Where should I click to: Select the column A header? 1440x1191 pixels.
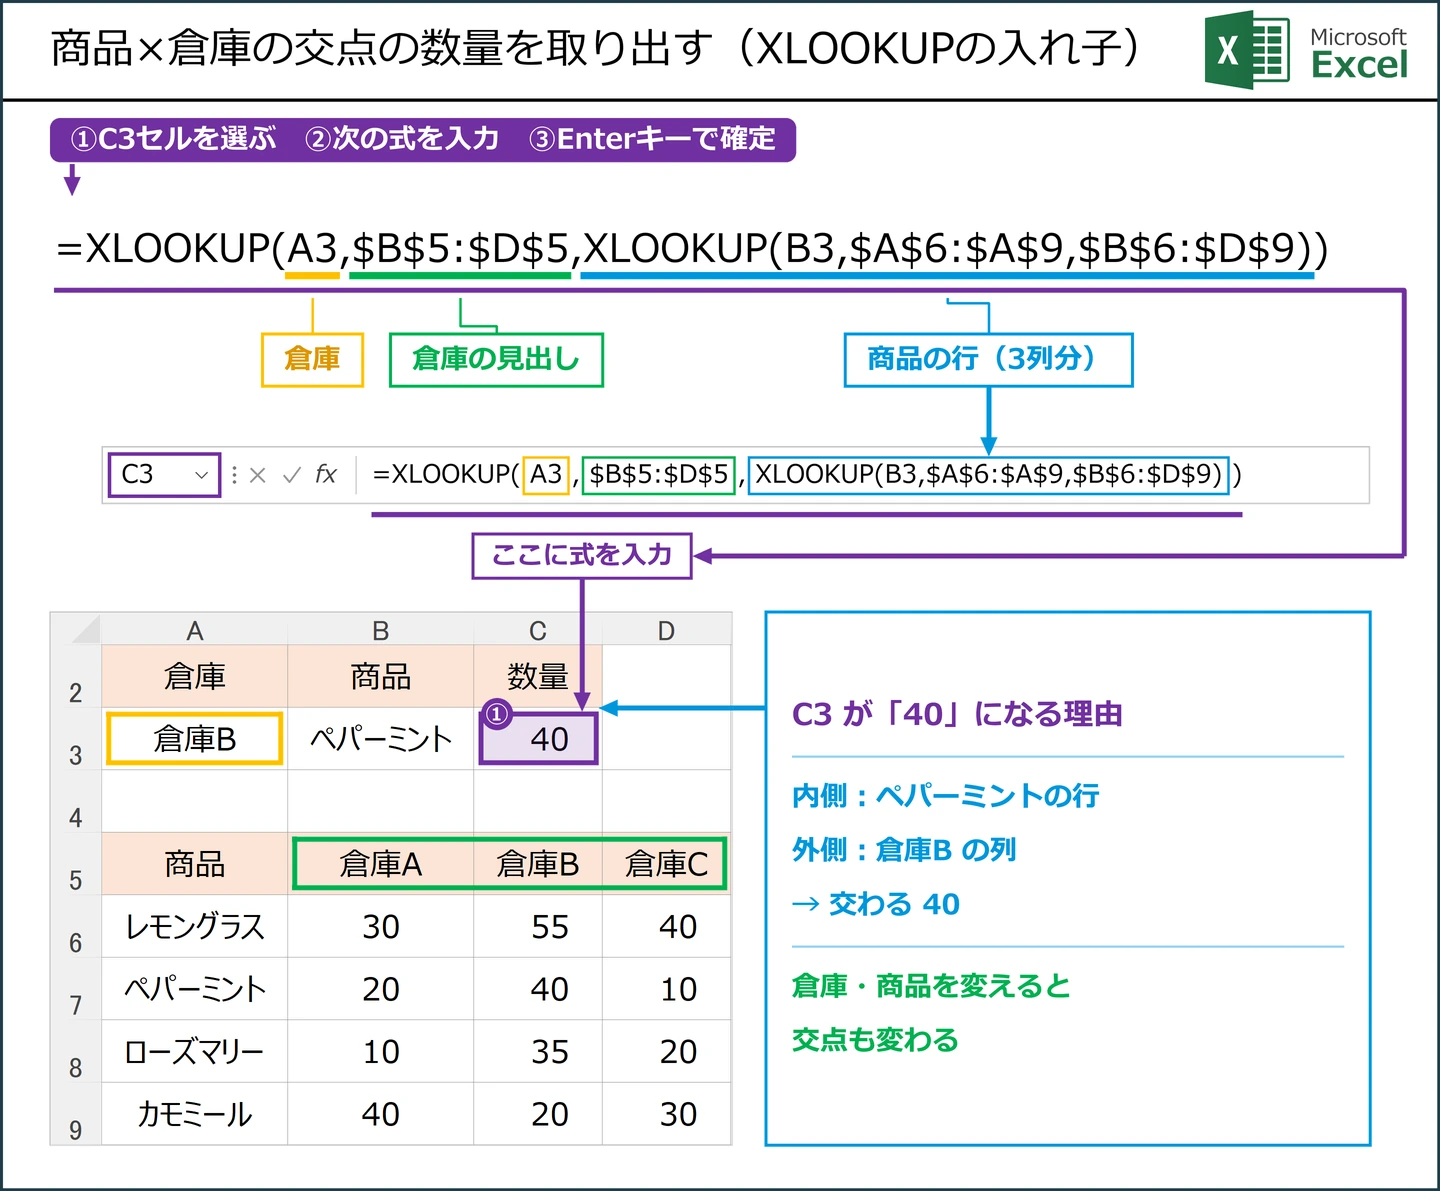click(x=194, y=630)
